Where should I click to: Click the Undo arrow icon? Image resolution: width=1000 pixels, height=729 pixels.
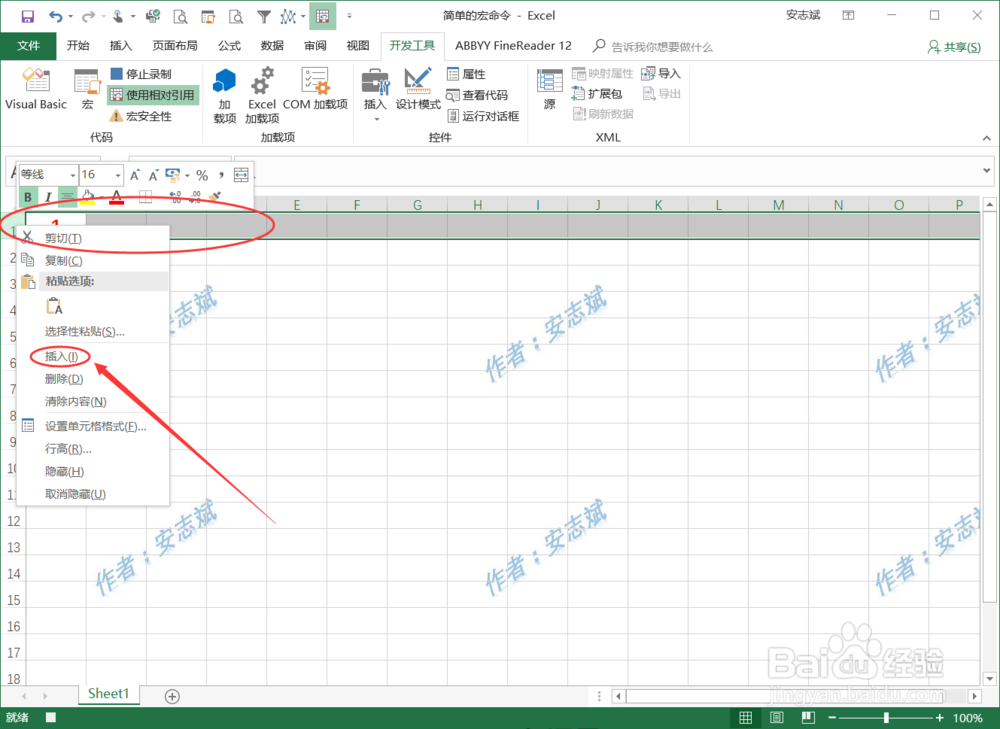click(x=56, y=17)
